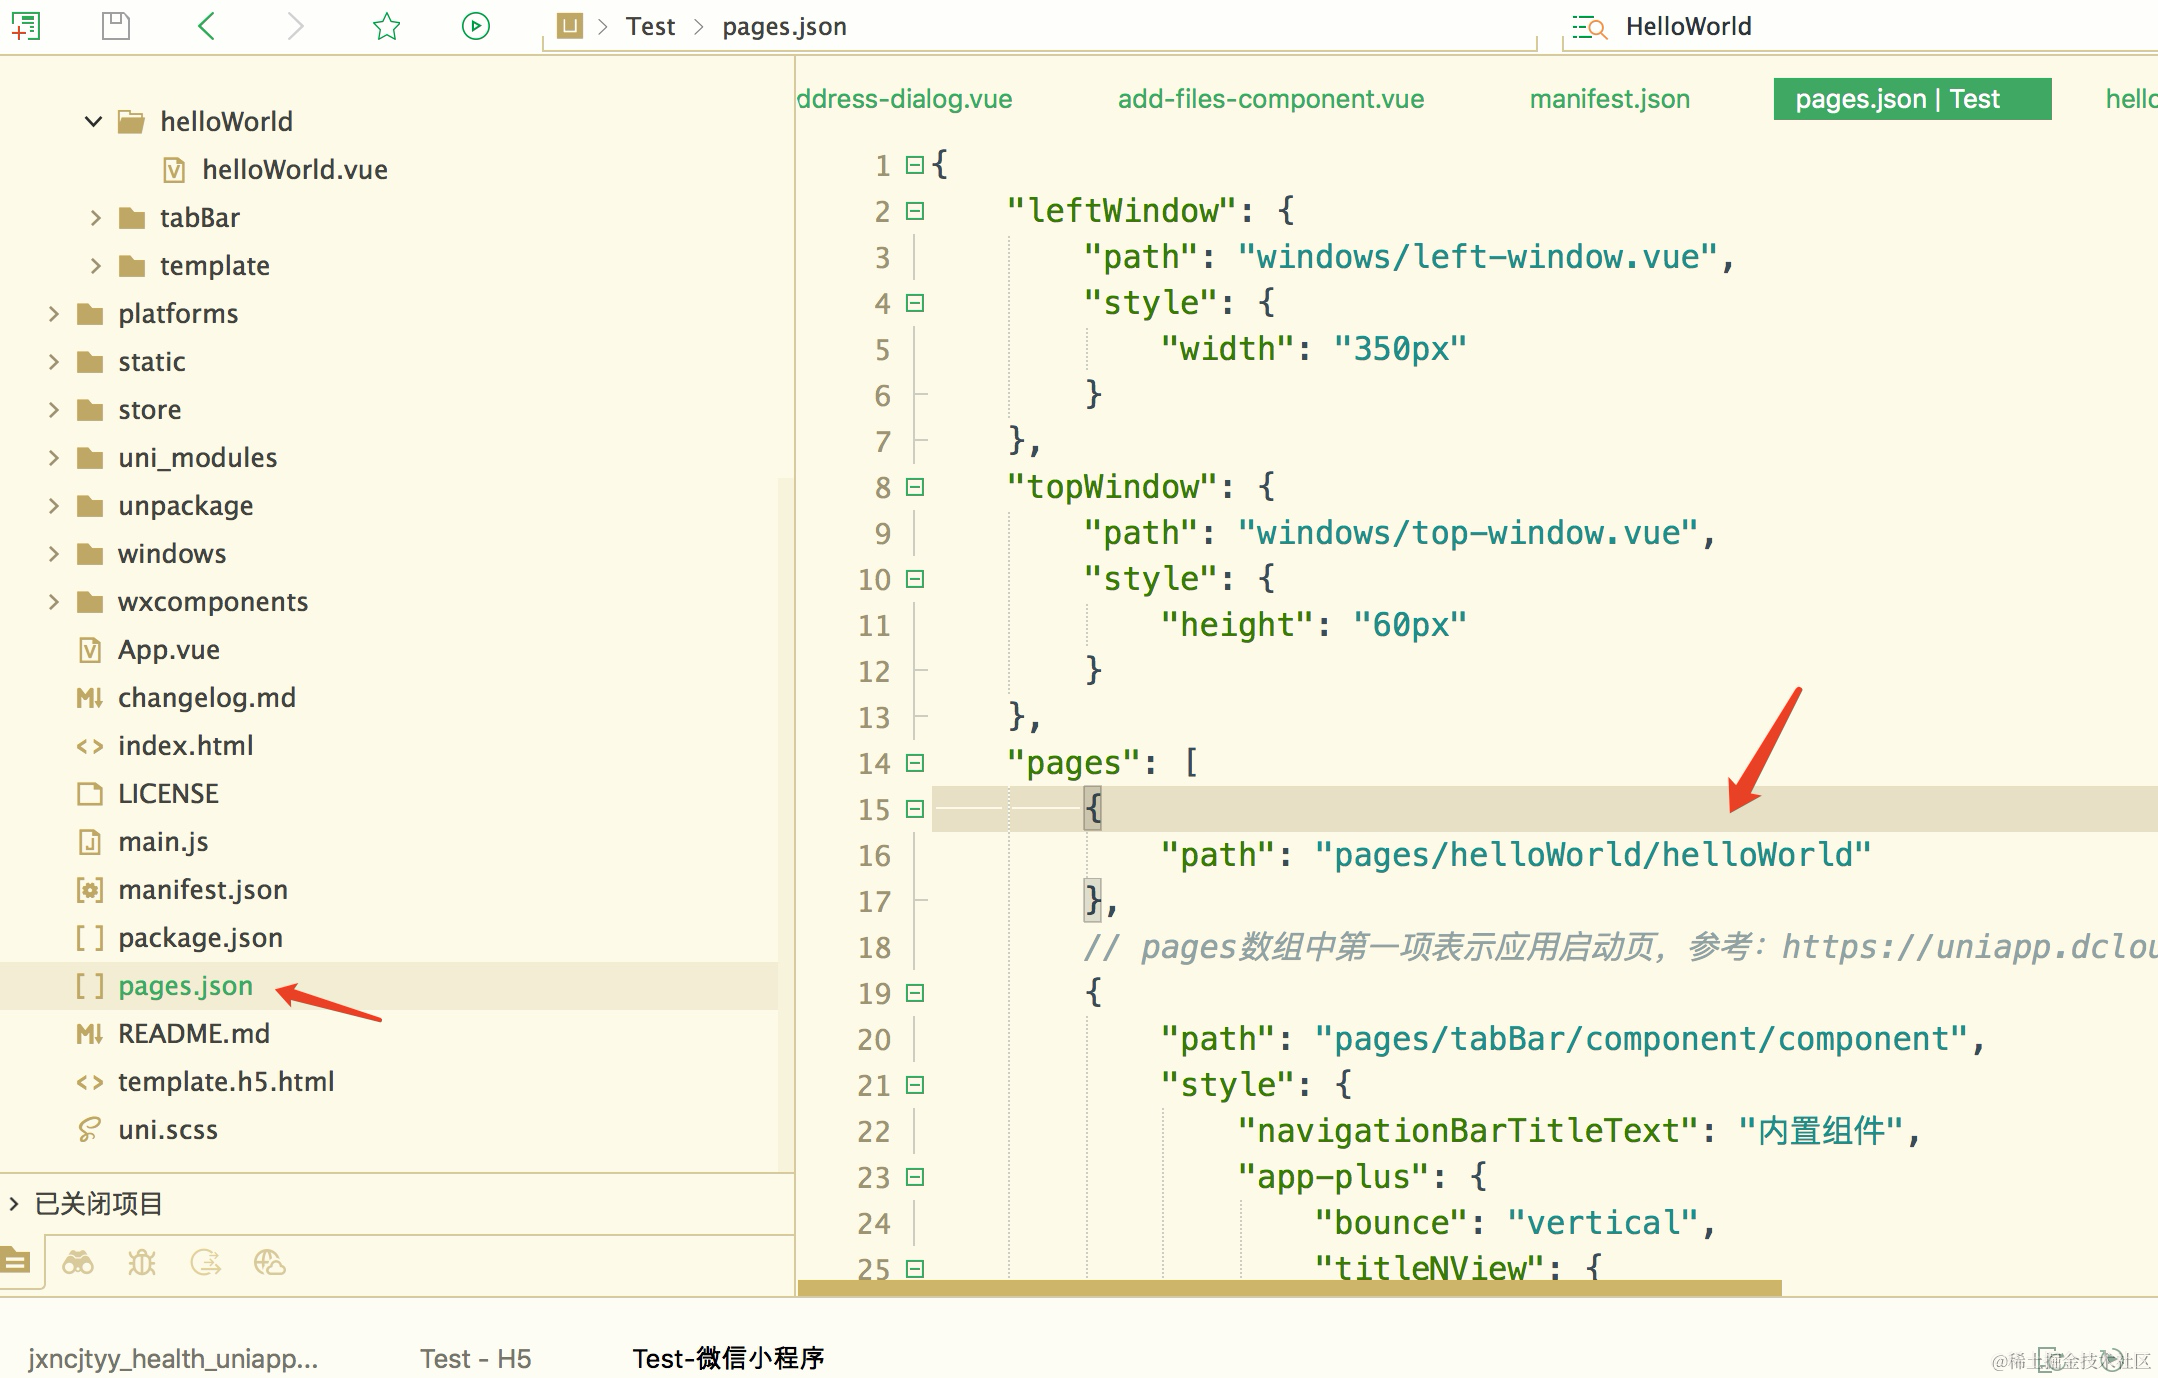Screen dimensions: 2158x1378
Task: Click the package.json bracket icon
Action: [x=90, y=938]
